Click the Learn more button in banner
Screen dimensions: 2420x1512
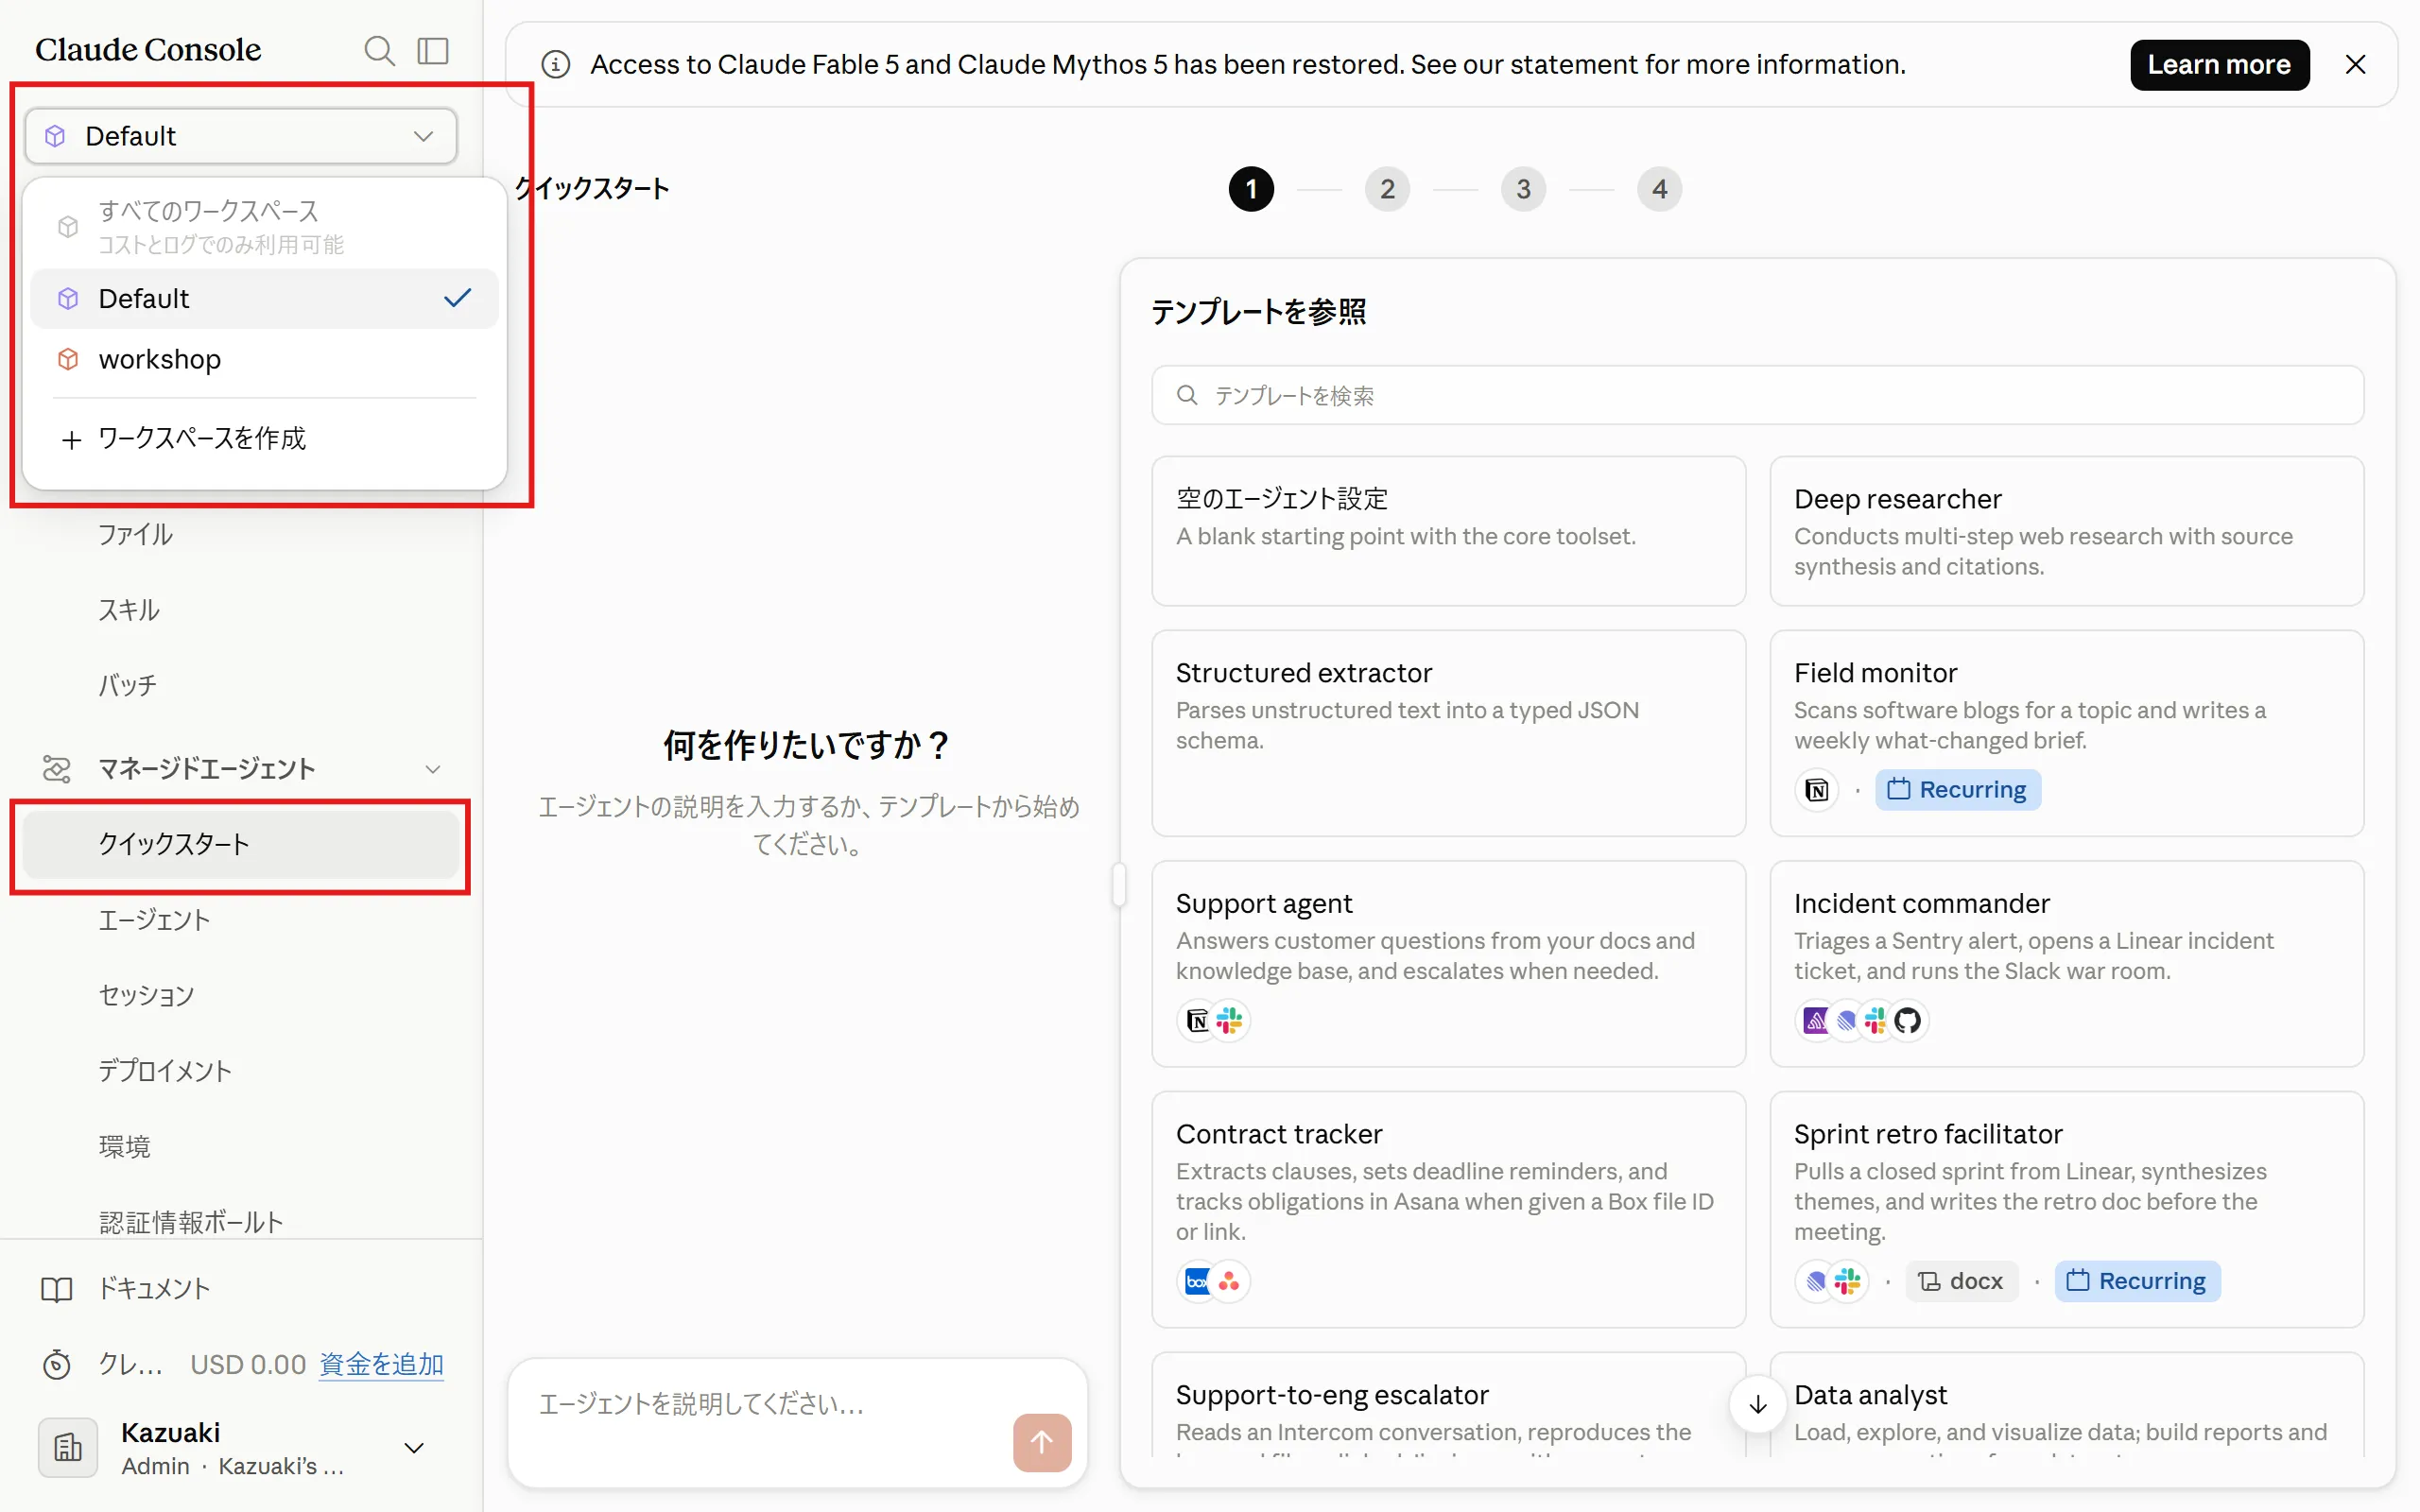tap(2219, 65)
